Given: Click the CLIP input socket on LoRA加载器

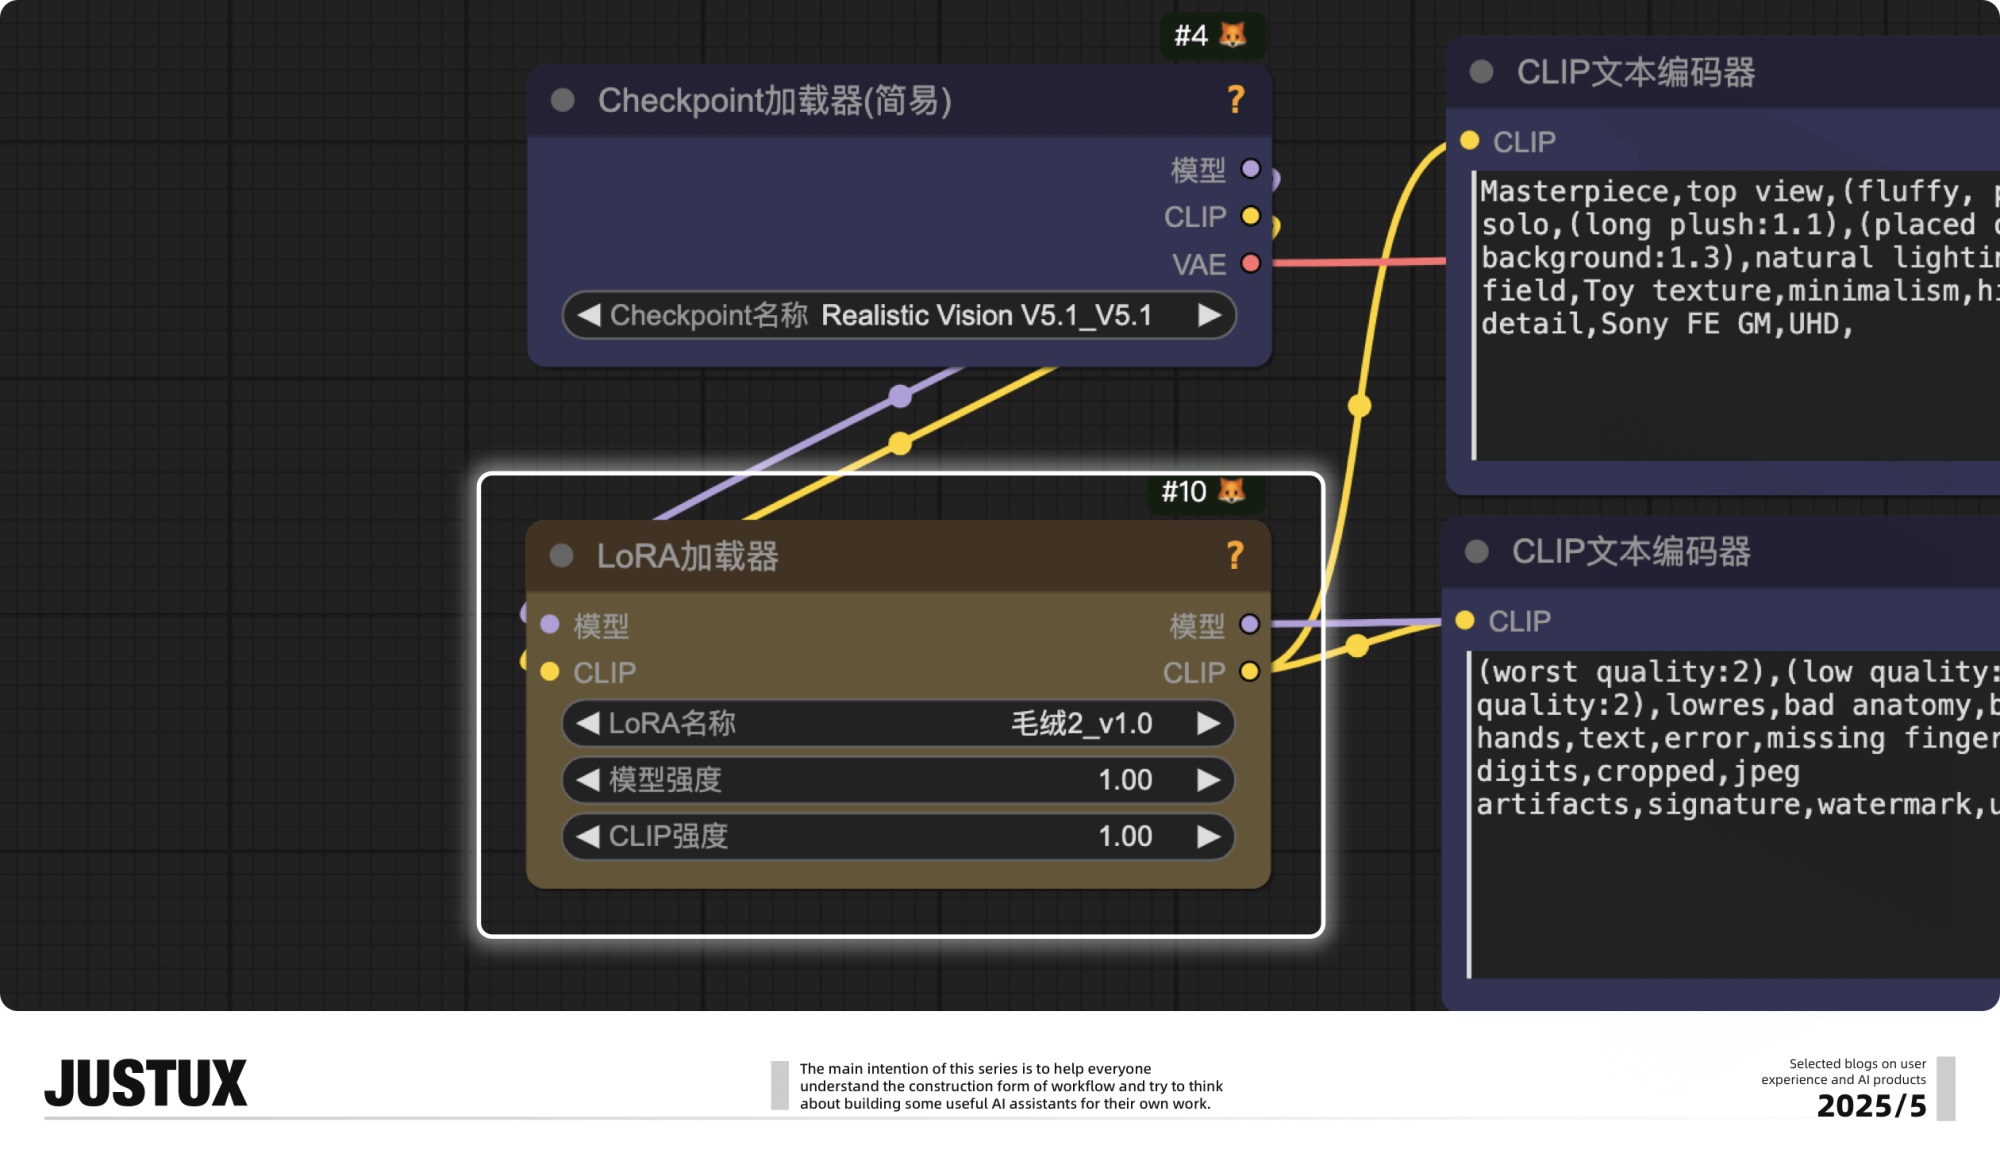Looking at the screenshot, I should tap(548, 672).
